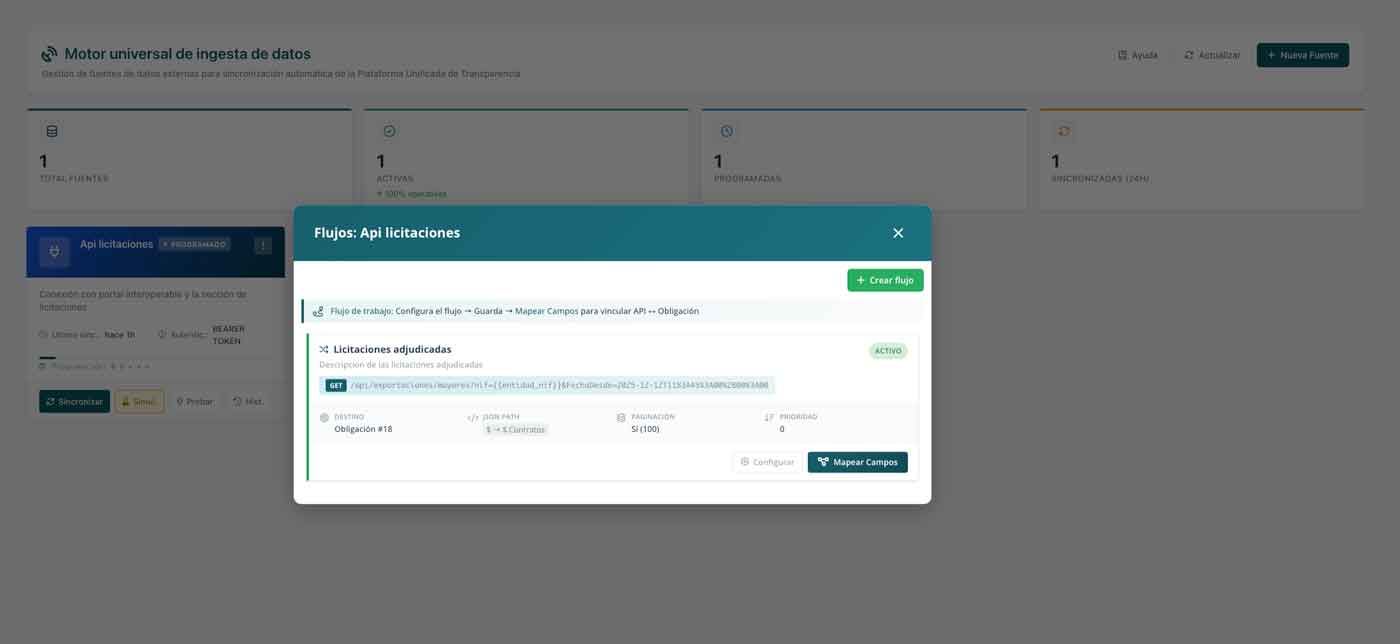Image resolution: width=1400 pixels, height=644 pixels.
Task: Click the clock icon in Programadas card
Action: coord(727,131)
